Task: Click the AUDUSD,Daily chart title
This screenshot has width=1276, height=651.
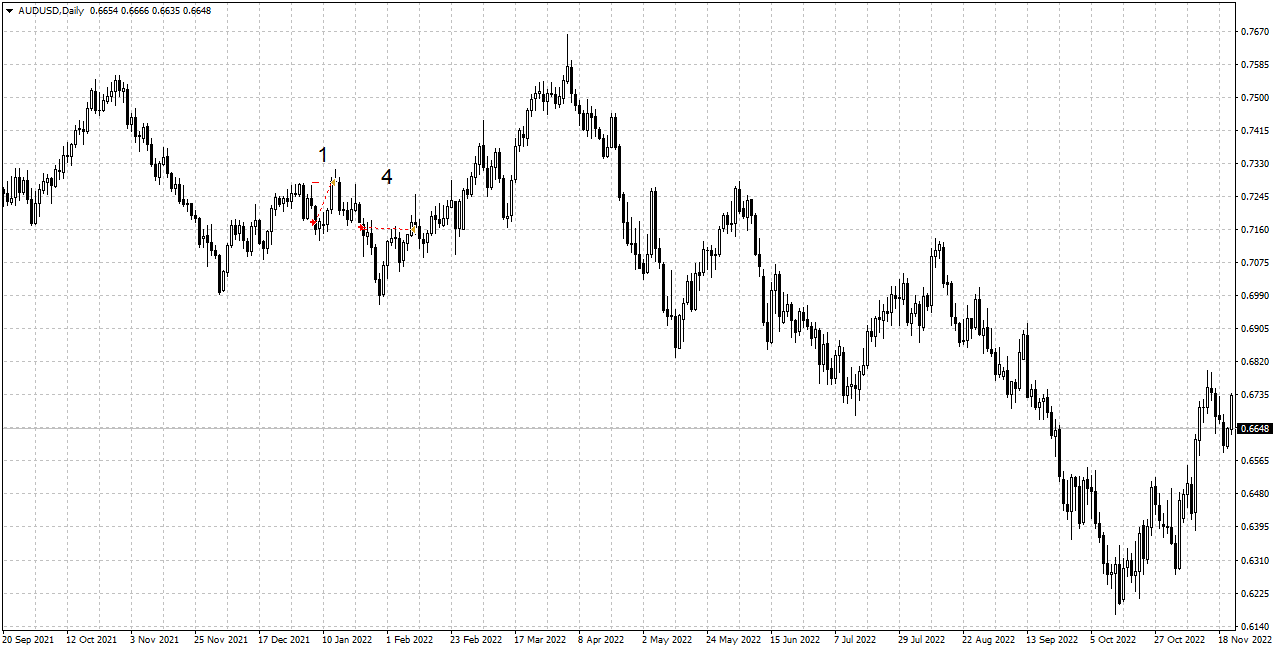Action: (51, 10)
